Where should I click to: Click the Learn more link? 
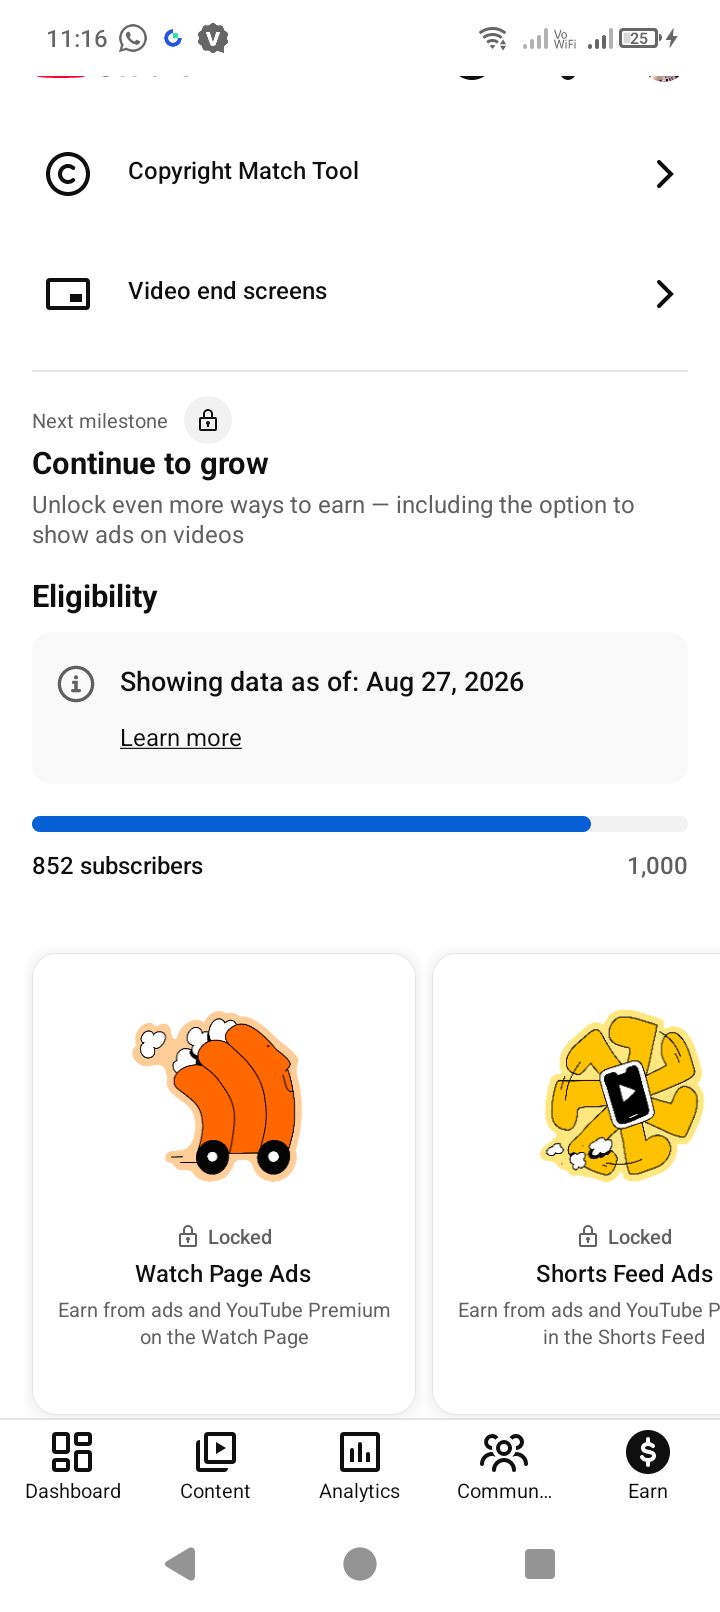(x=181, y=738)
